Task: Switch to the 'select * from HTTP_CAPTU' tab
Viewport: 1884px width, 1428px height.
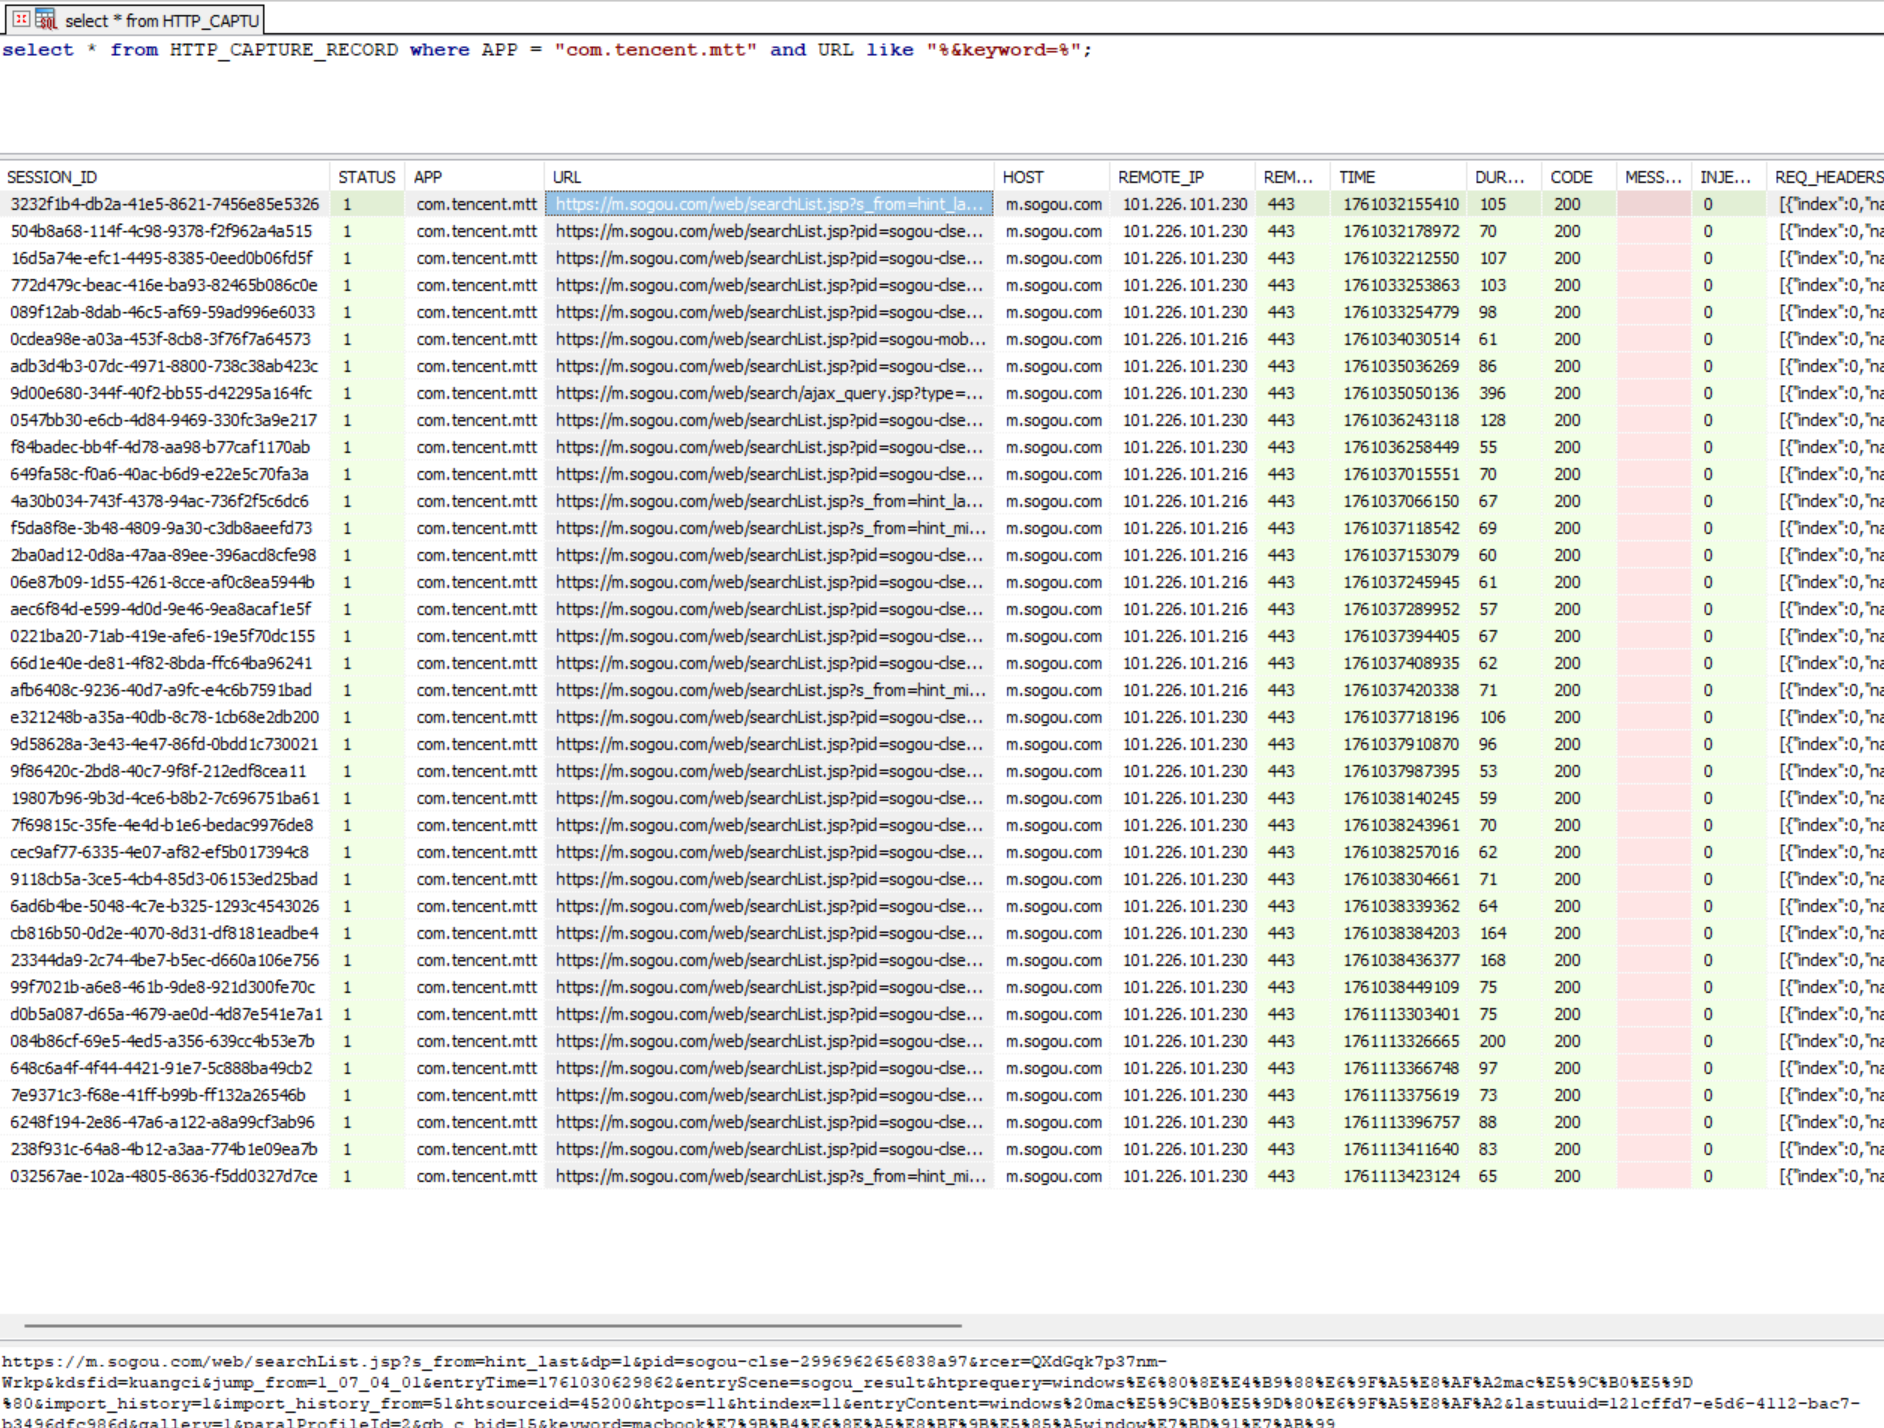Action: (161, 21)
